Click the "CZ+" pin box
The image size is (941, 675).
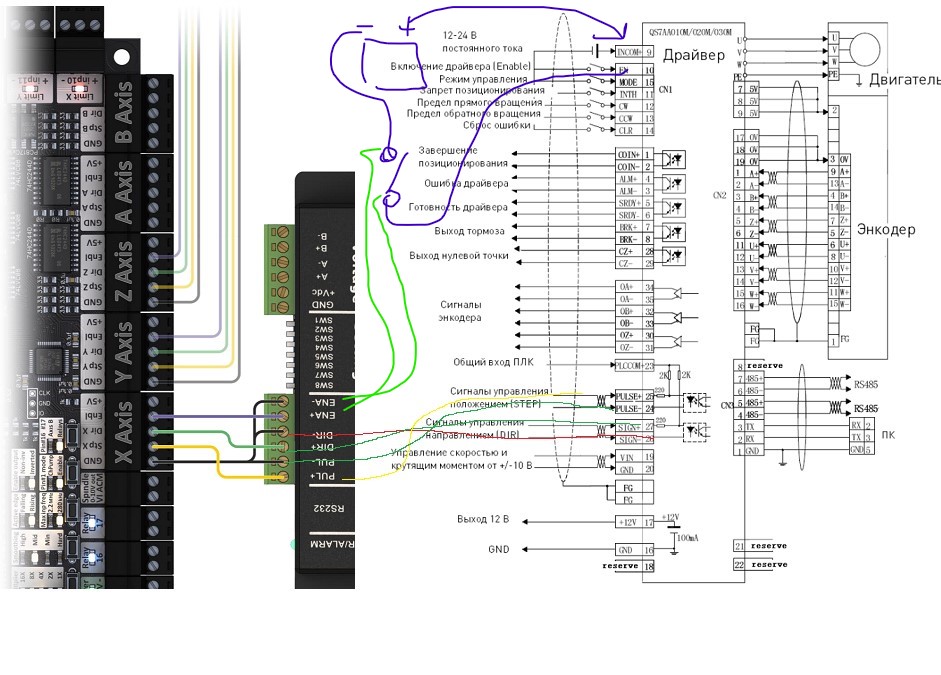[634, 251]
